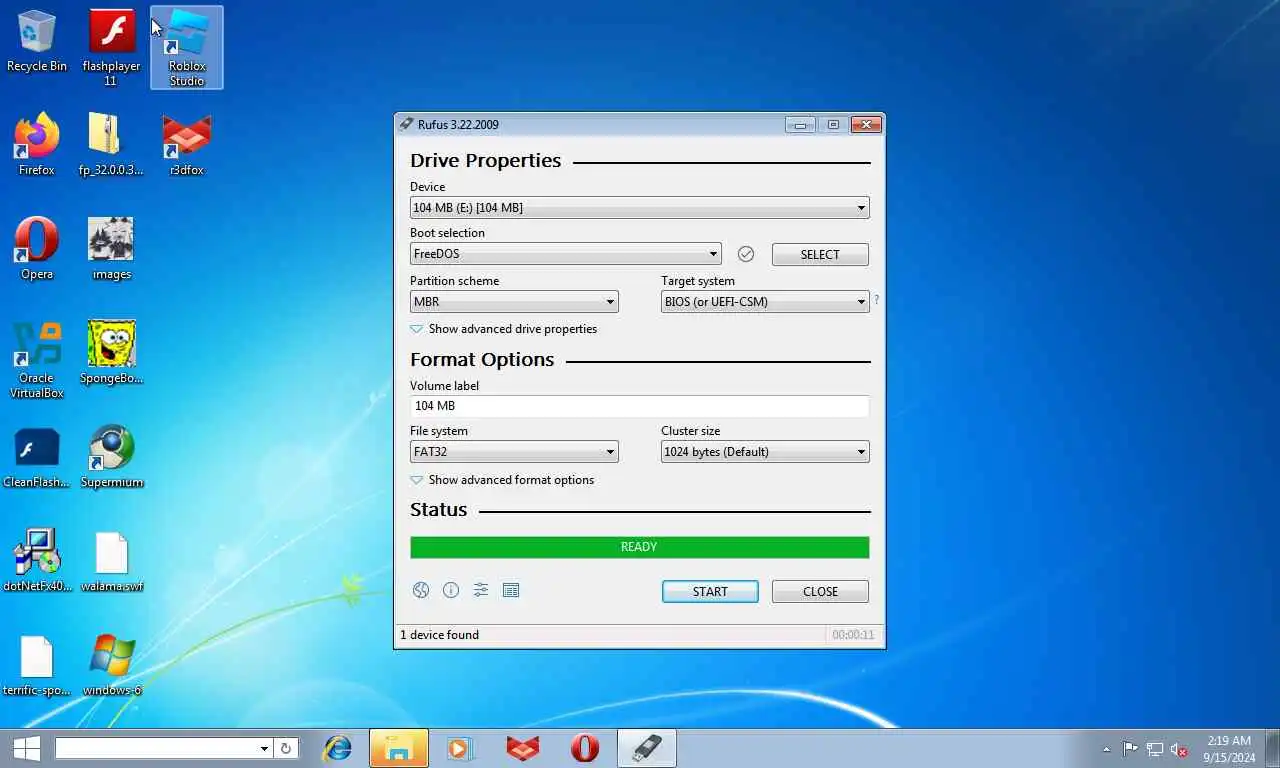Select the CleanFlash desktop icon
The image size is (1280, 768).
tap(37, 457)
